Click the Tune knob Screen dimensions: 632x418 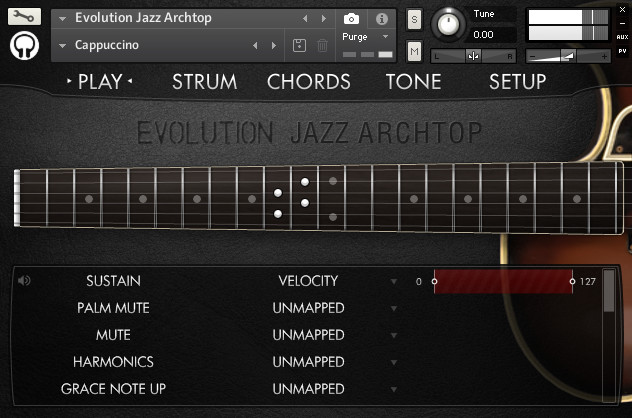(448, 24)
